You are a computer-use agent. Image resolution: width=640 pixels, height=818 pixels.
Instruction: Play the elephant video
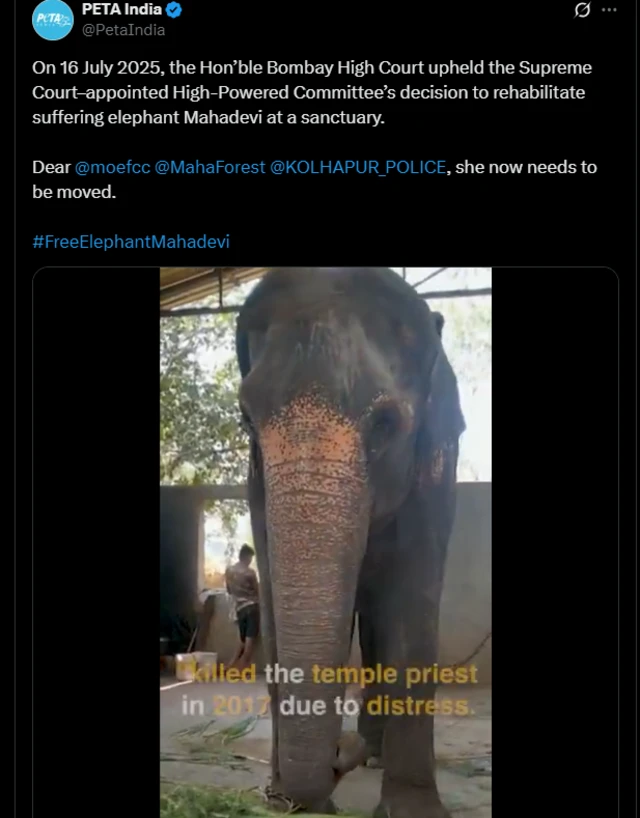click(325, 542)
